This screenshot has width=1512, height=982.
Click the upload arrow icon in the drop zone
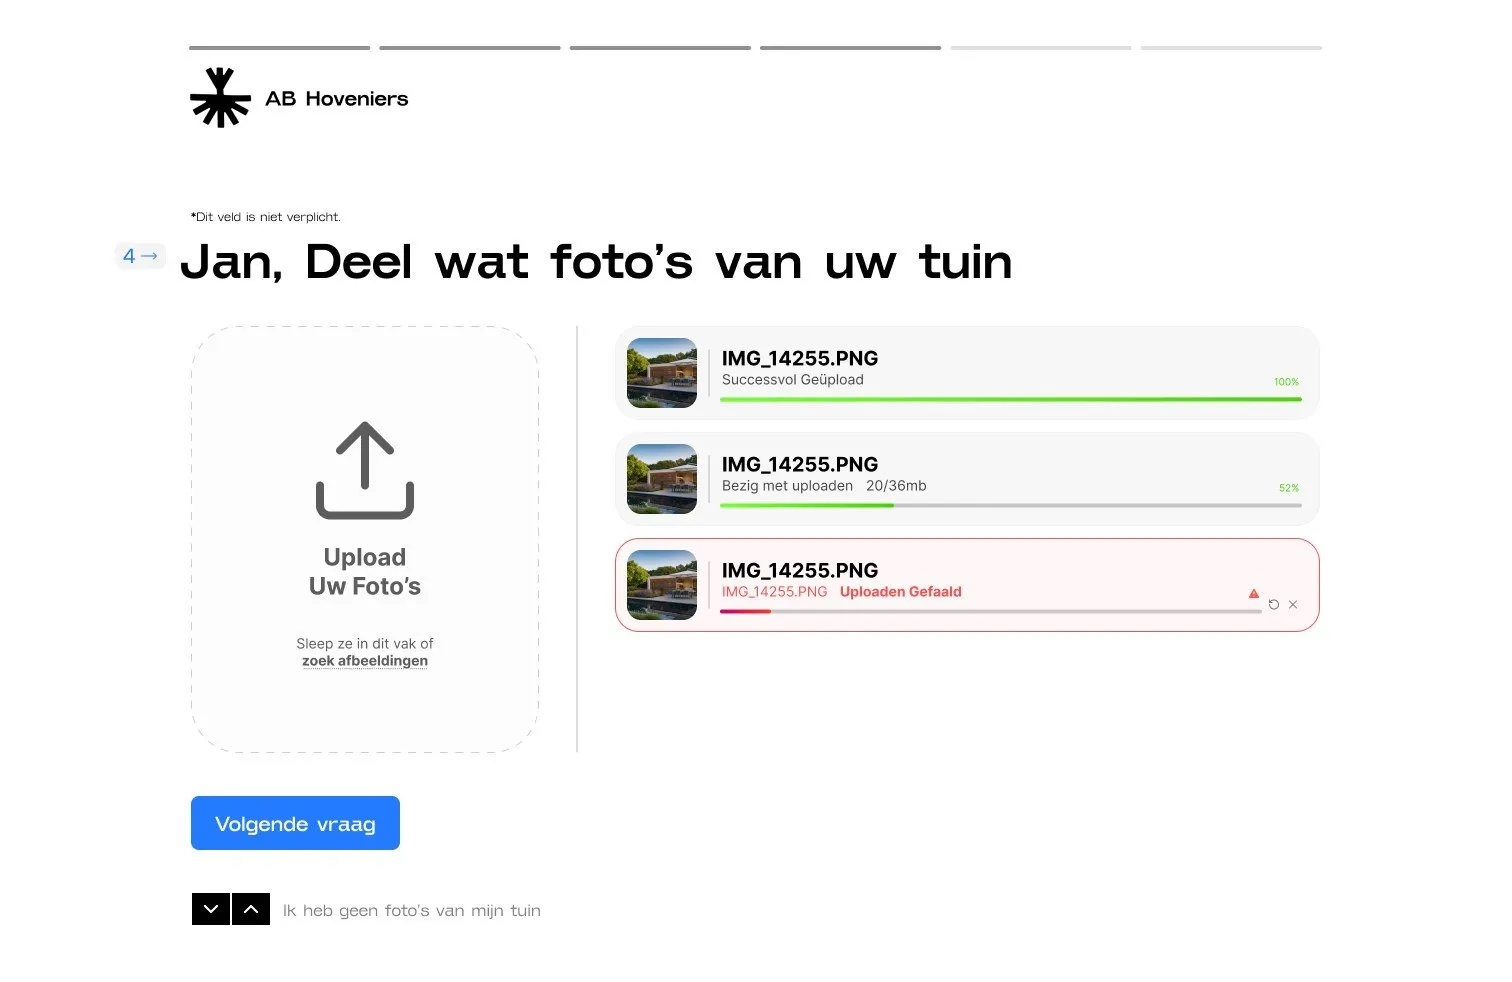(365, 470)
